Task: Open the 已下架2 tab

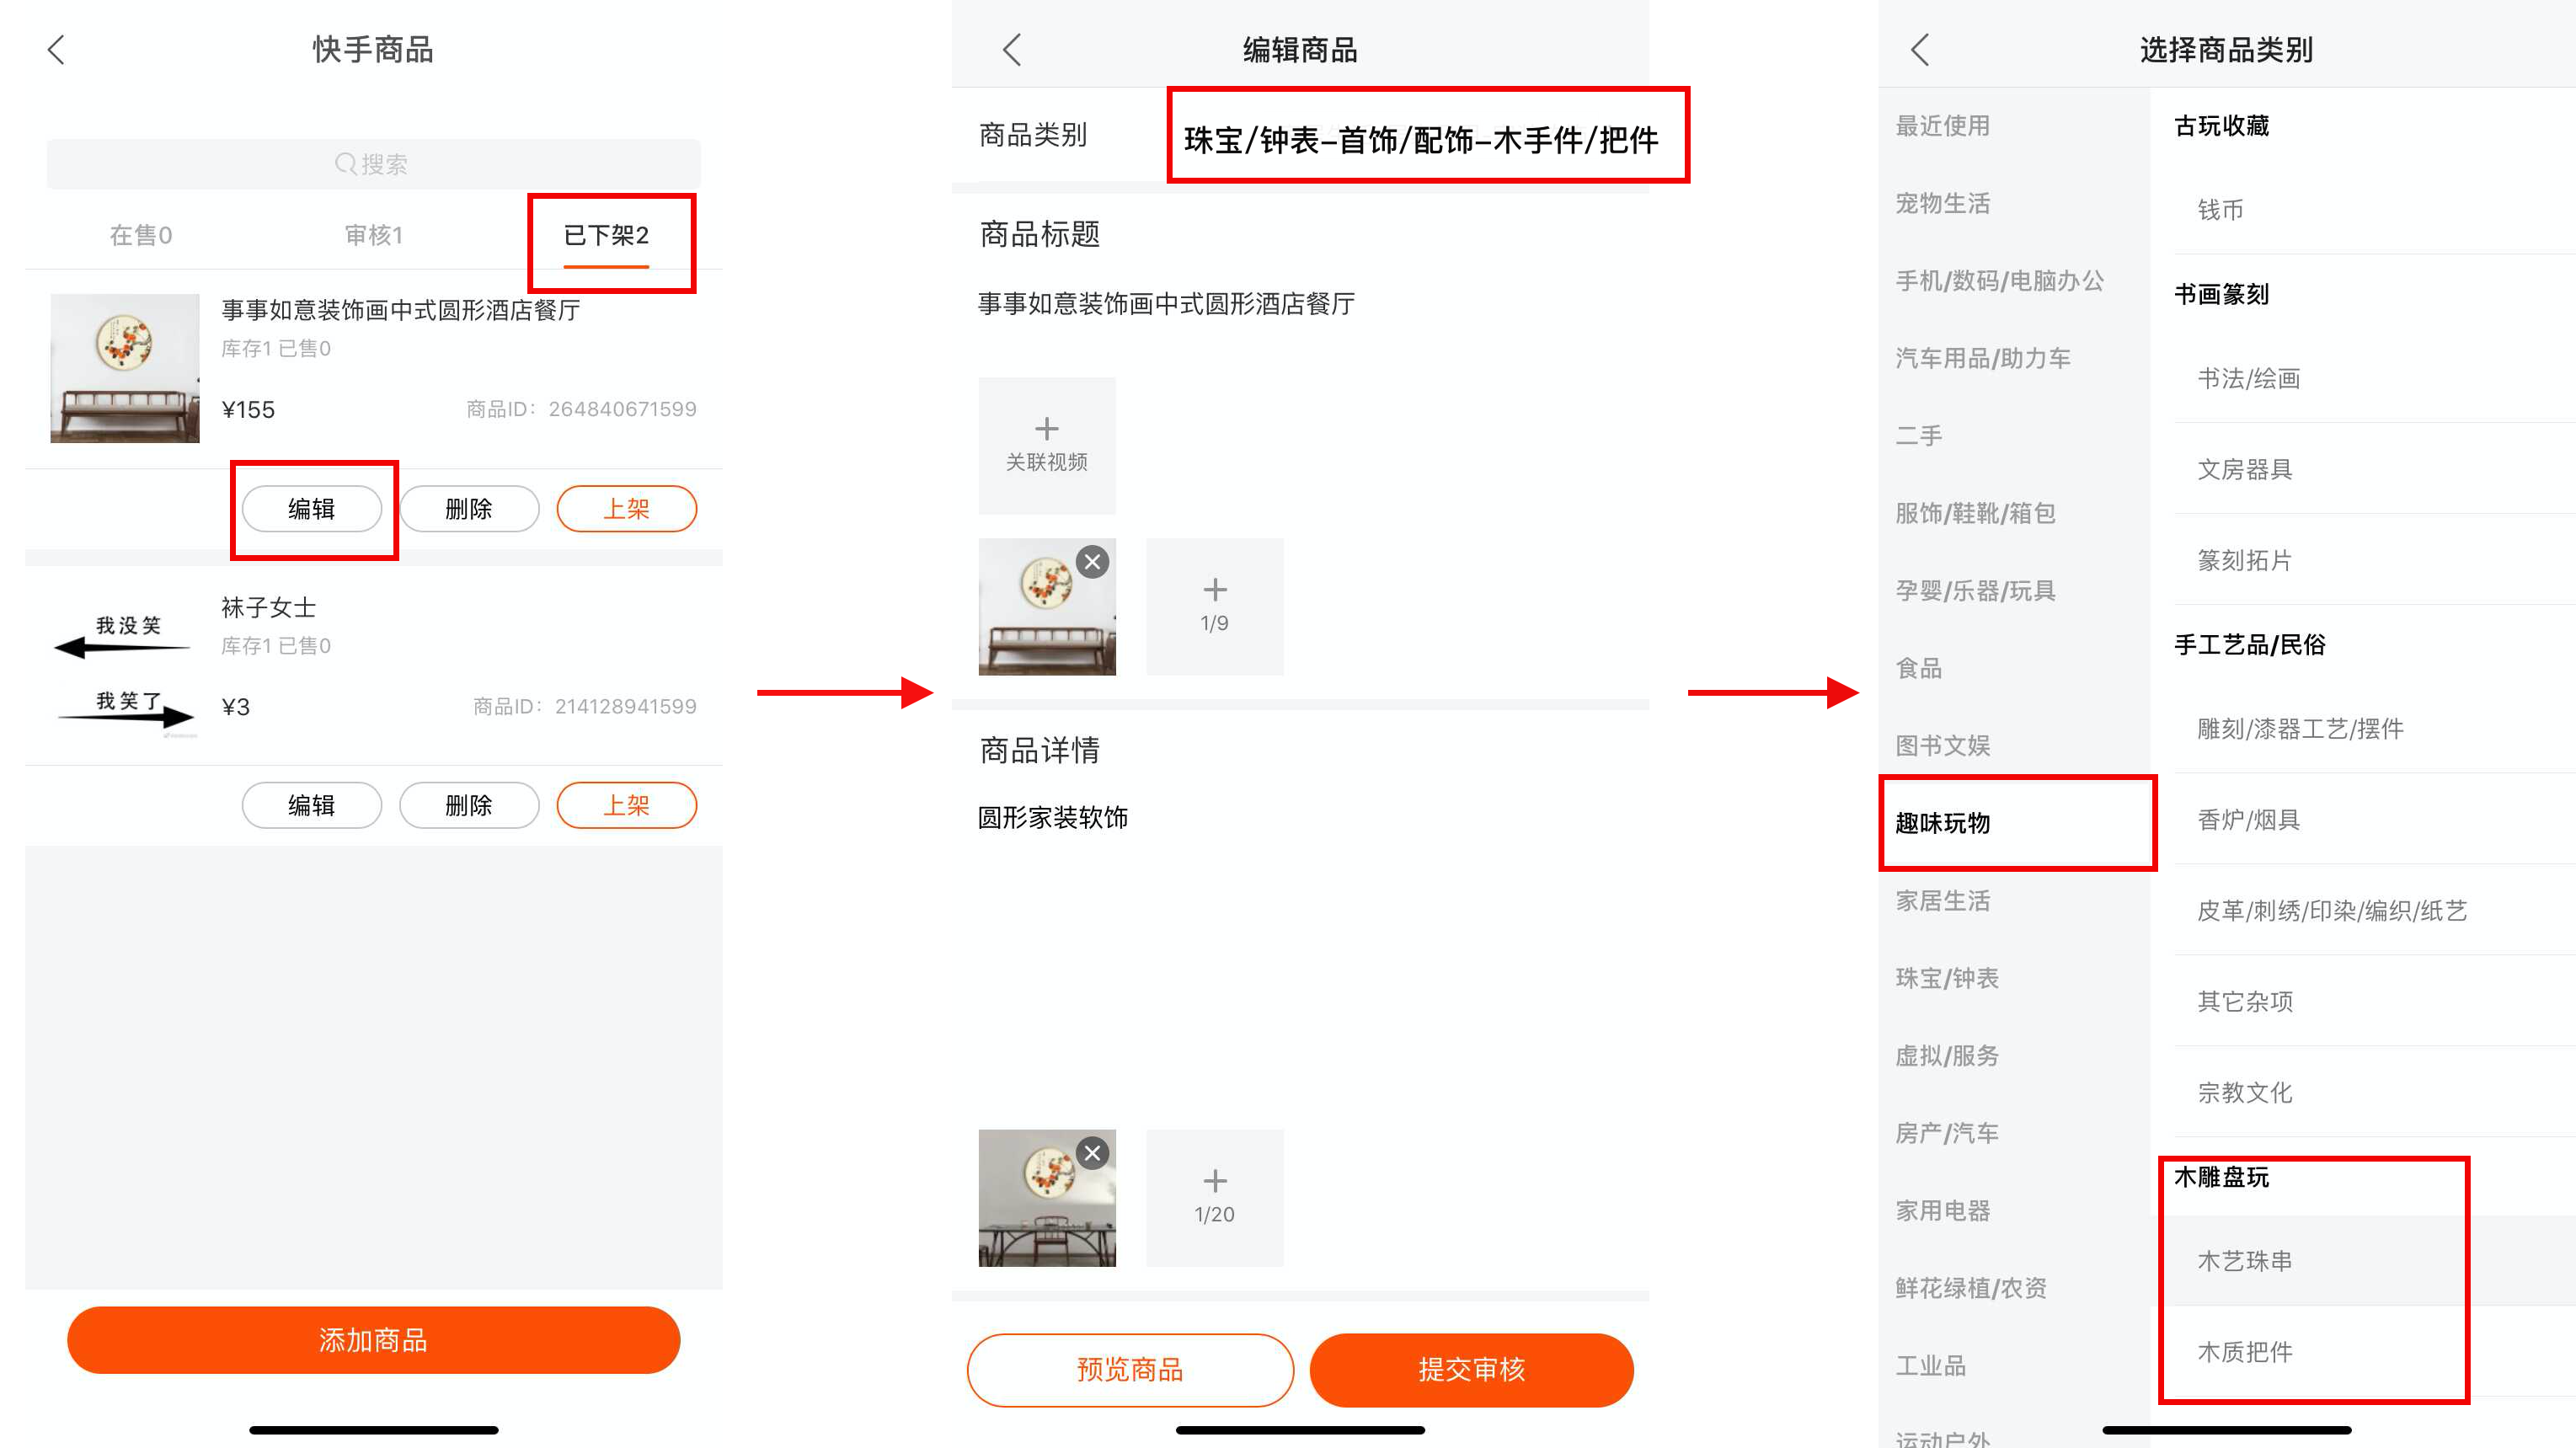Action: (x=606, y=236)
